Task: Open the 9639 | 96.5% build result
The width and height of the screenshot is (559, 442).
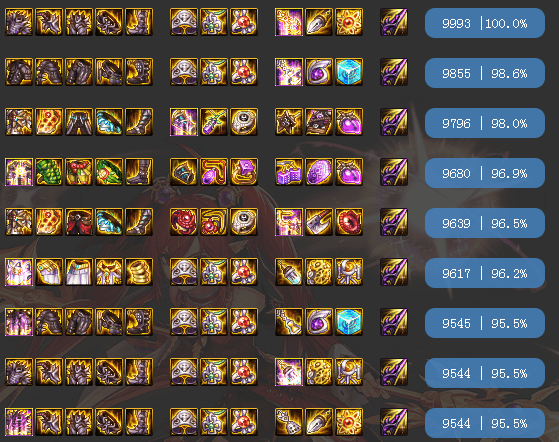Action: (484, 223)
